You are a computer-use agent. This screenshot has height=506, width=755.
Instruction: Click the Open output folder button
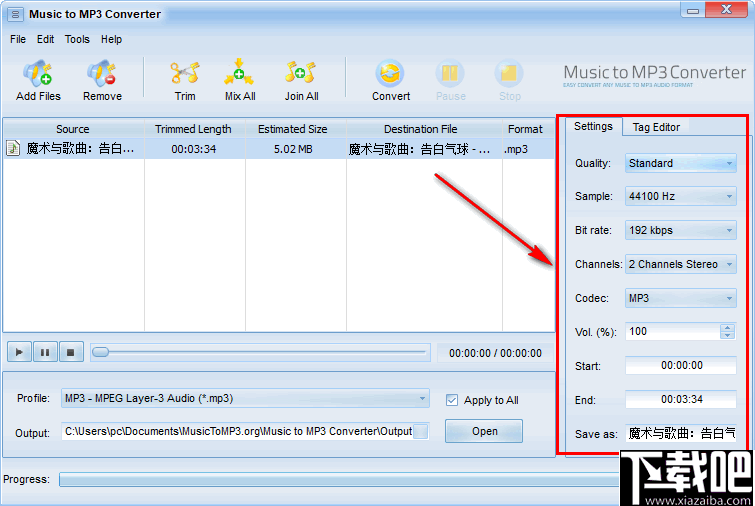tap(484, 431)
